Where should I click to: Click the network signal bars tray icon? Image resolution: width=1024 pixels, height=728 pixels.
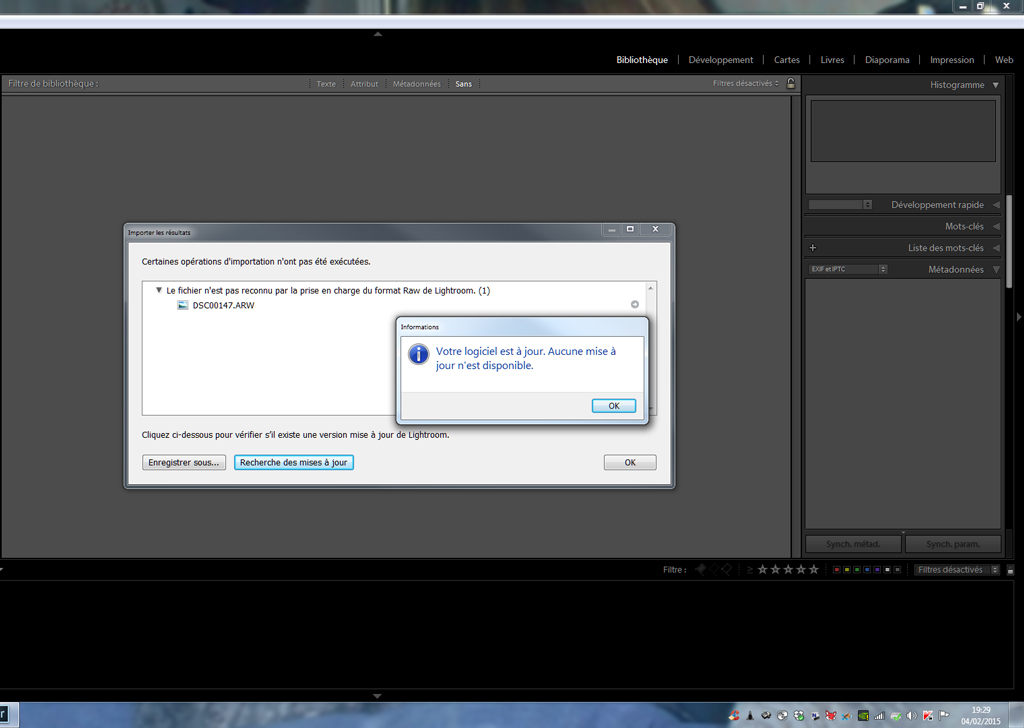(879, 716)
